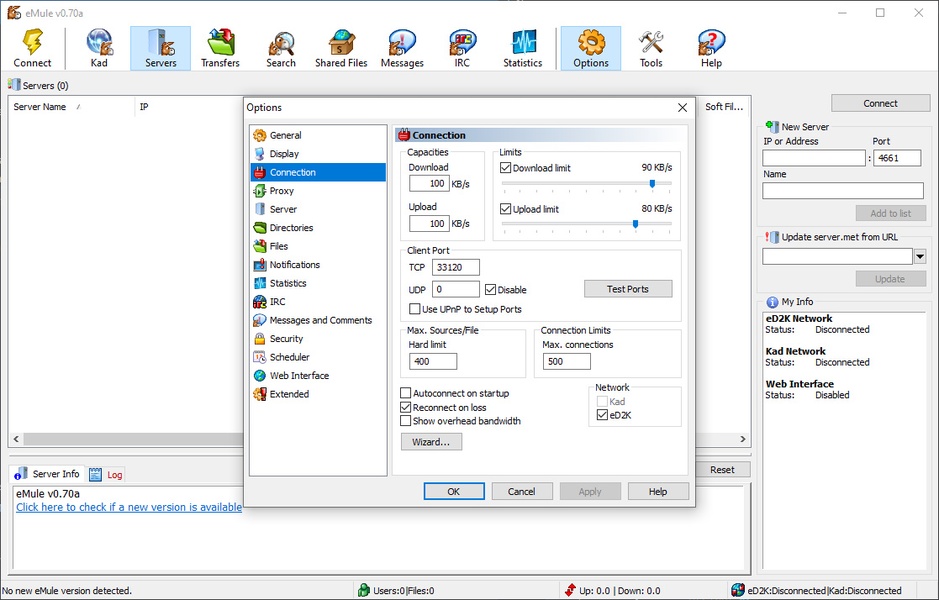Click the new version check link

[x=129, y=507]
